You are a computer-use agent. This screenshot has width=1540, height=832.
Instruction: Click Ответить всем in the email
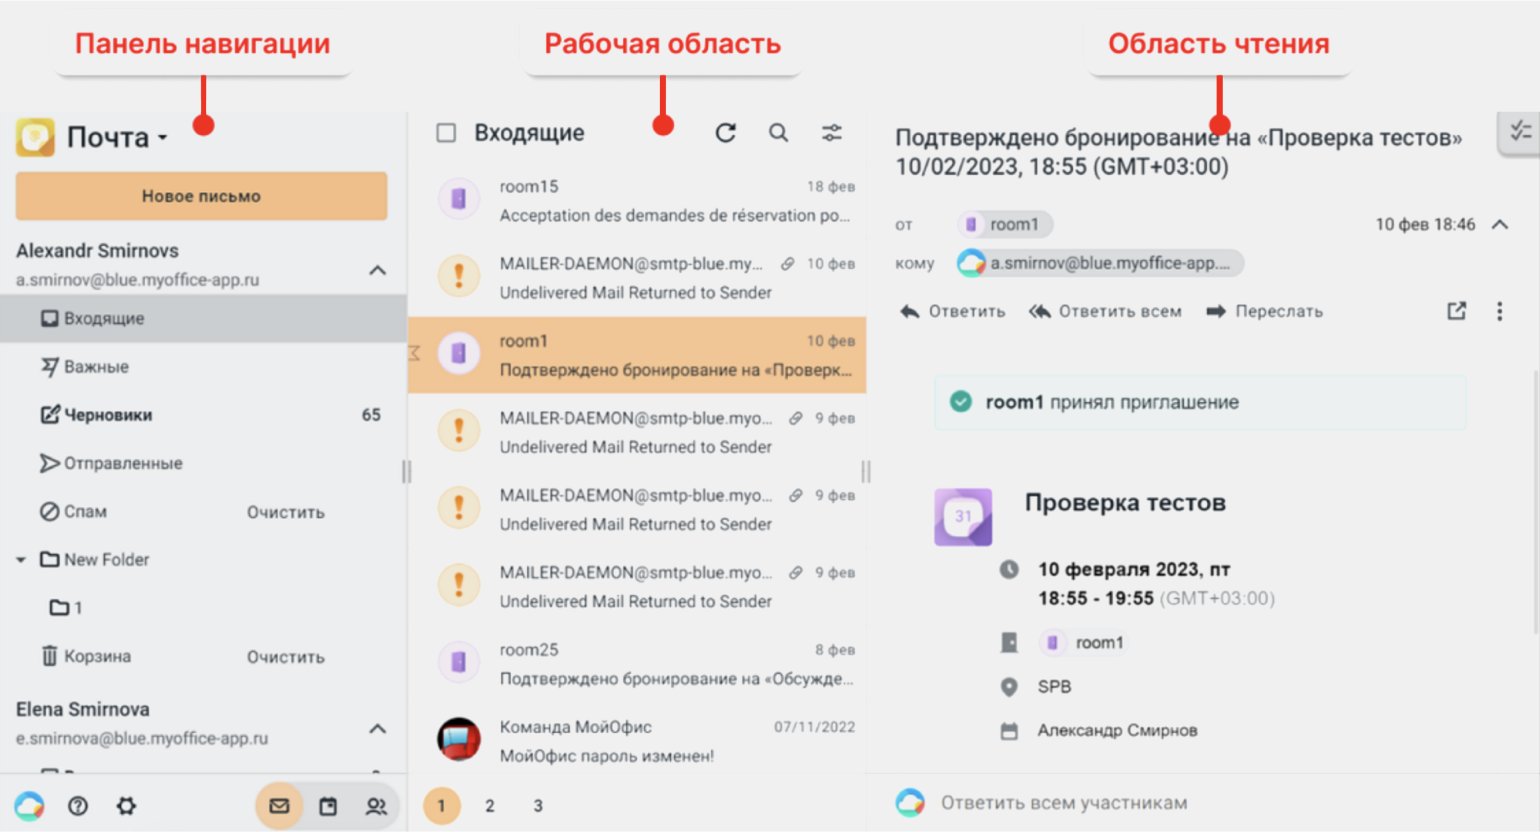[1106, 311]
